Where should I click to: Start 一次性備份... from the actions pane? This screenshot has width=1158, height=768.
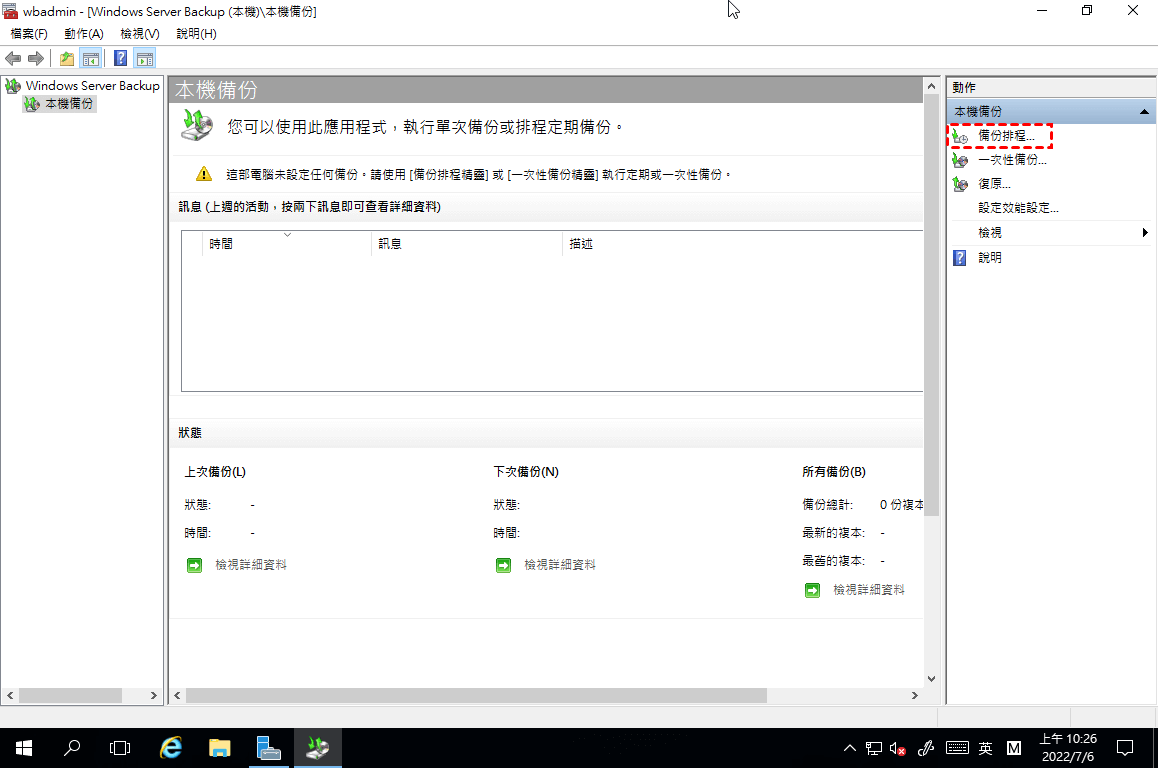coord(1012,160)
